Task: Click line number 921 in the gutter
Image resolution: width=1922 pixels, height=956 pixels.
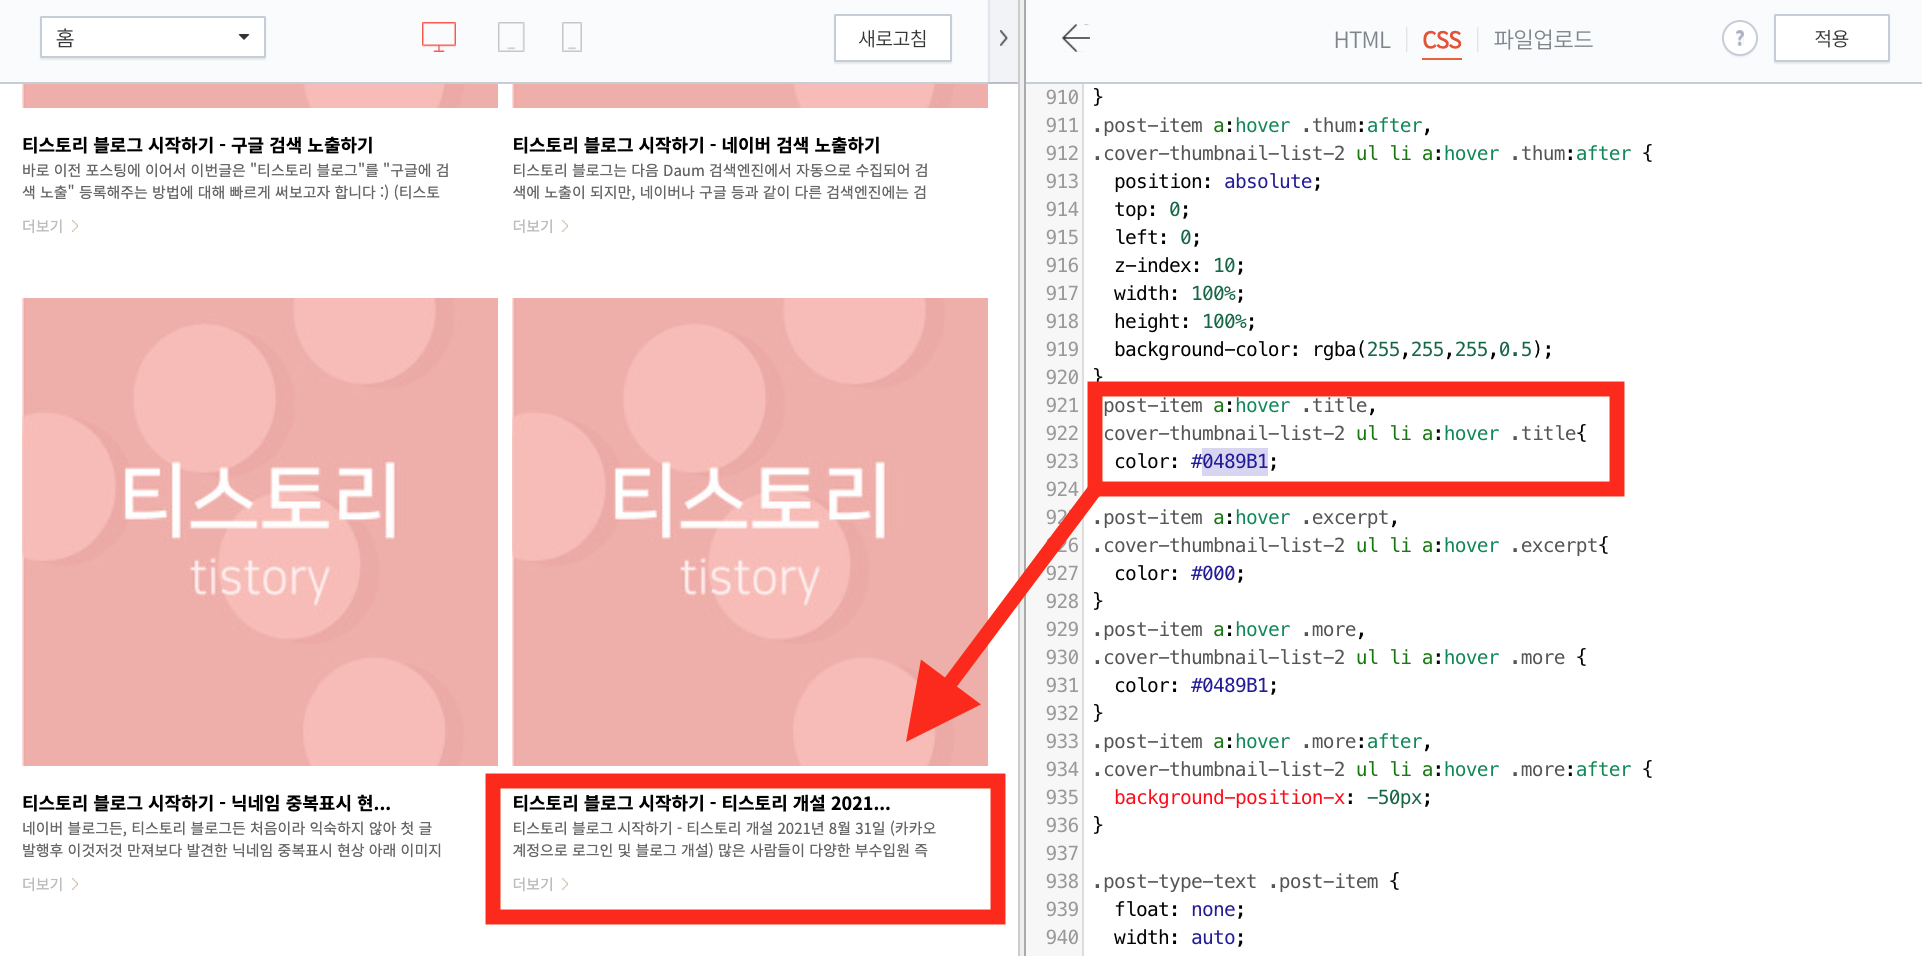Action: pyautogui.click(x=1061, y=405)
